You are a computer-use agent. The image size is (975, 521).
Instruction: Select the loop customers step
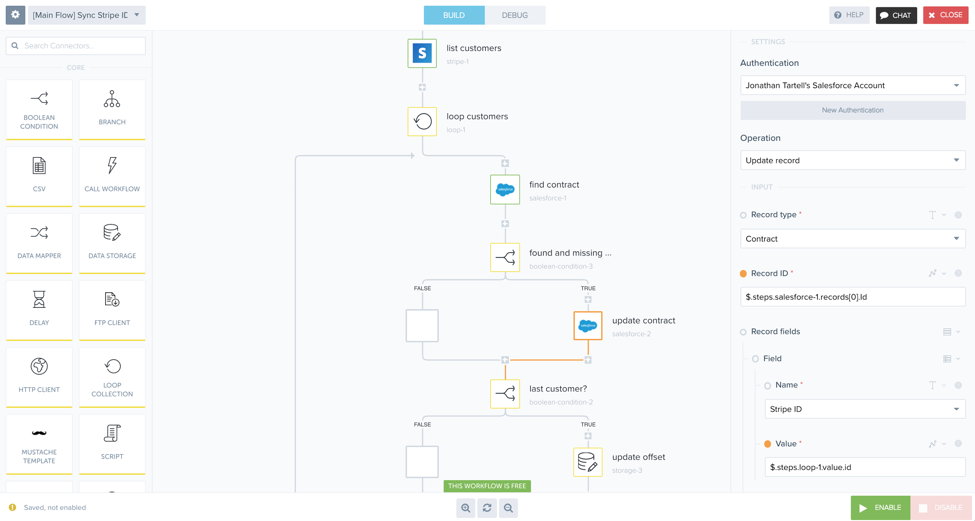422,121
